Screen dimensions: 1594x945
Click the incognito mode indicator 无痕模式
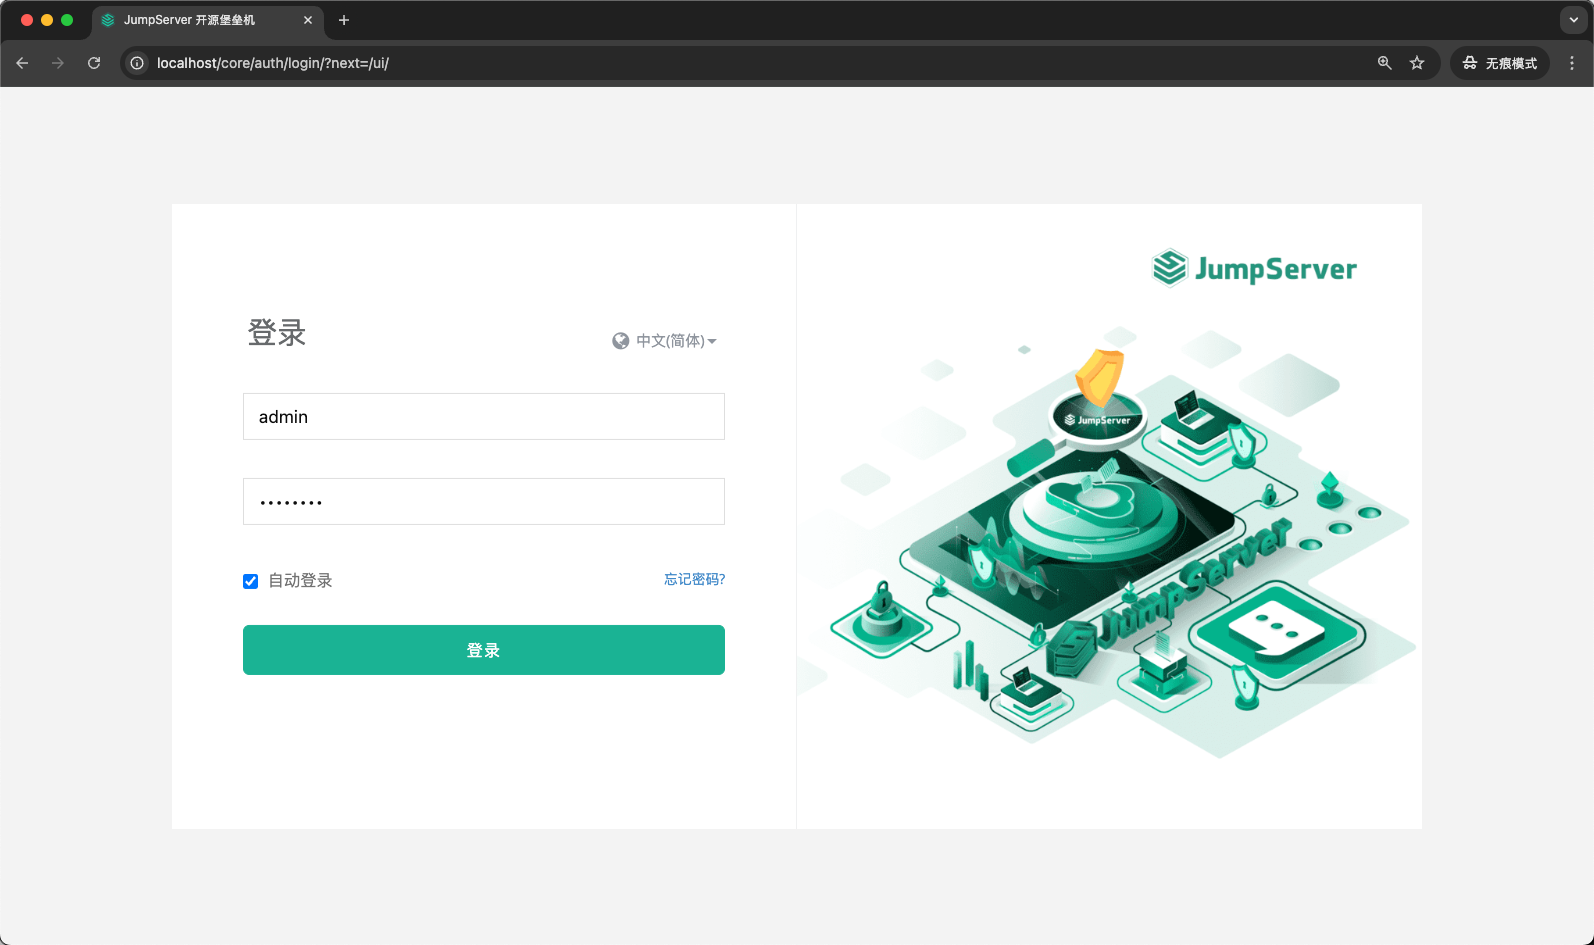coord(1500,63)
